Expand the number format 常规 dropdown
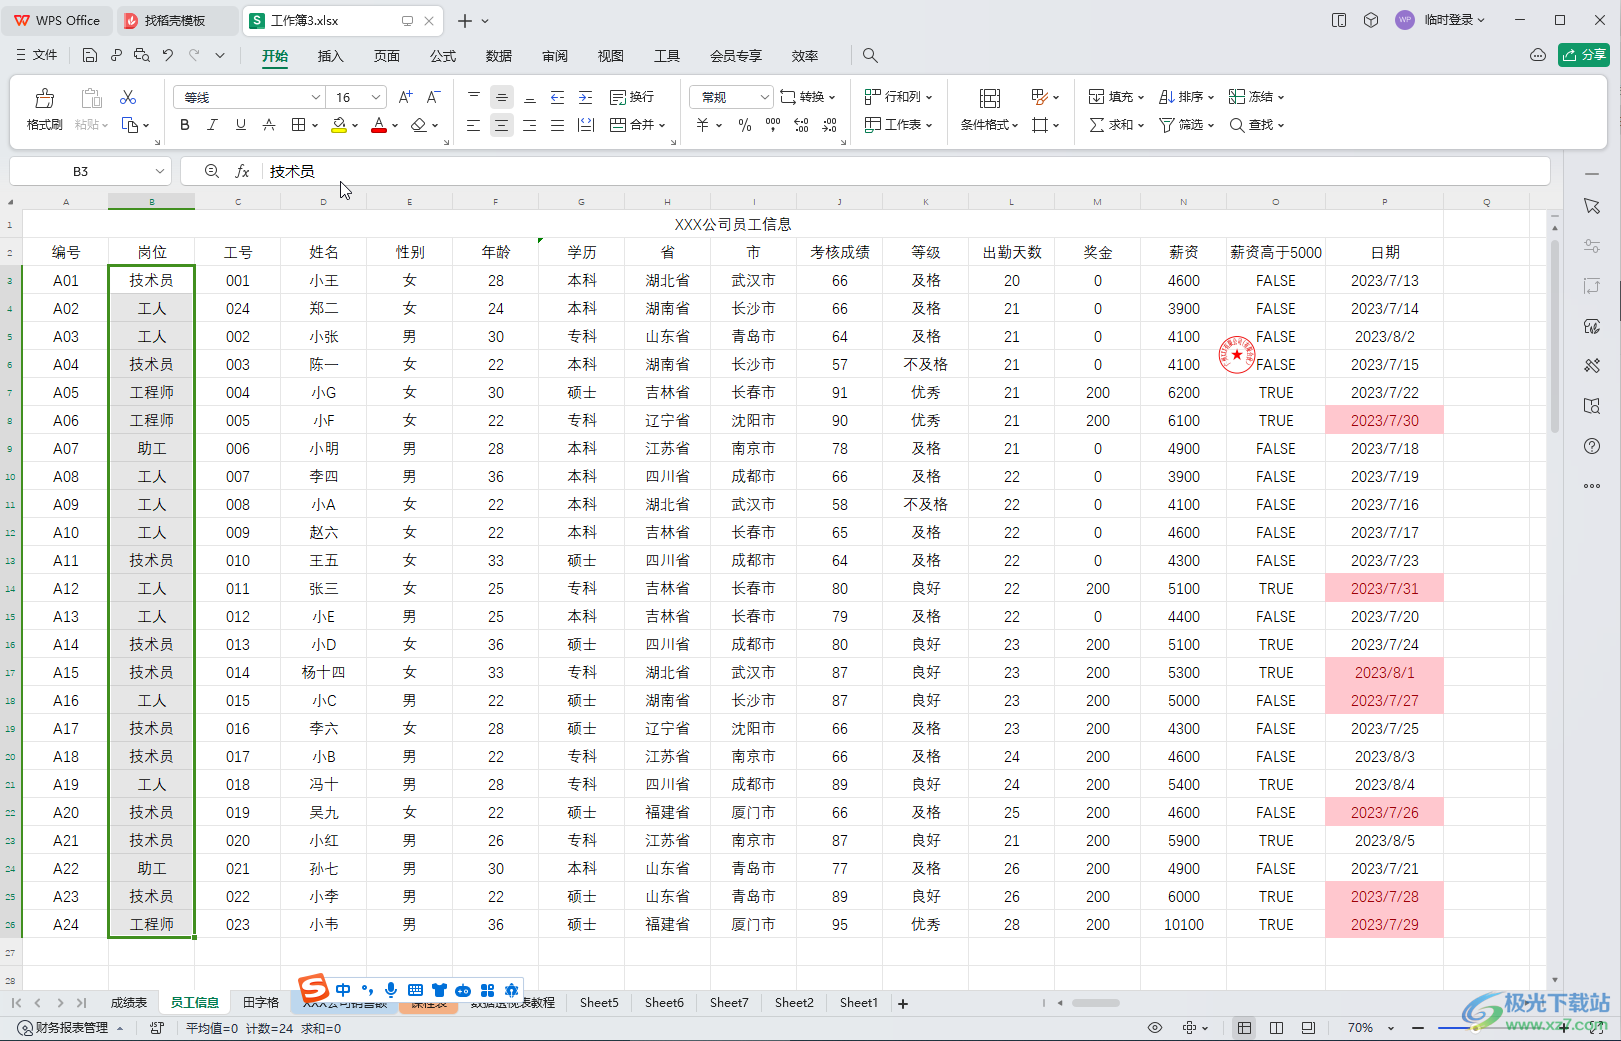Screen dimensions: 1621x1041 pyautogui.click(x=764, y=97)
